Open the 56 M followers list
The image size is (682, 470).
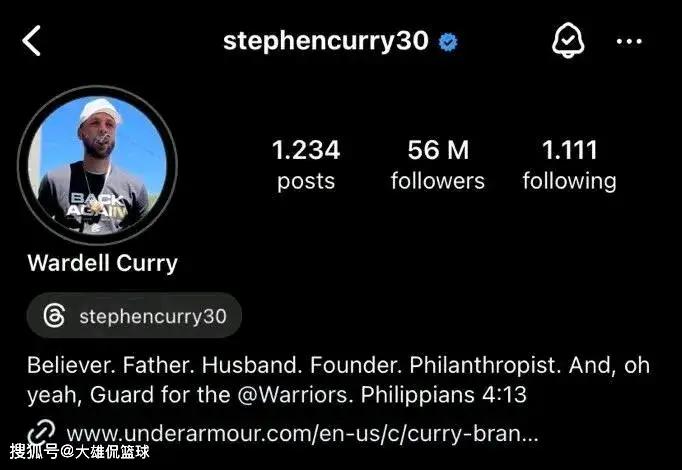438,165
